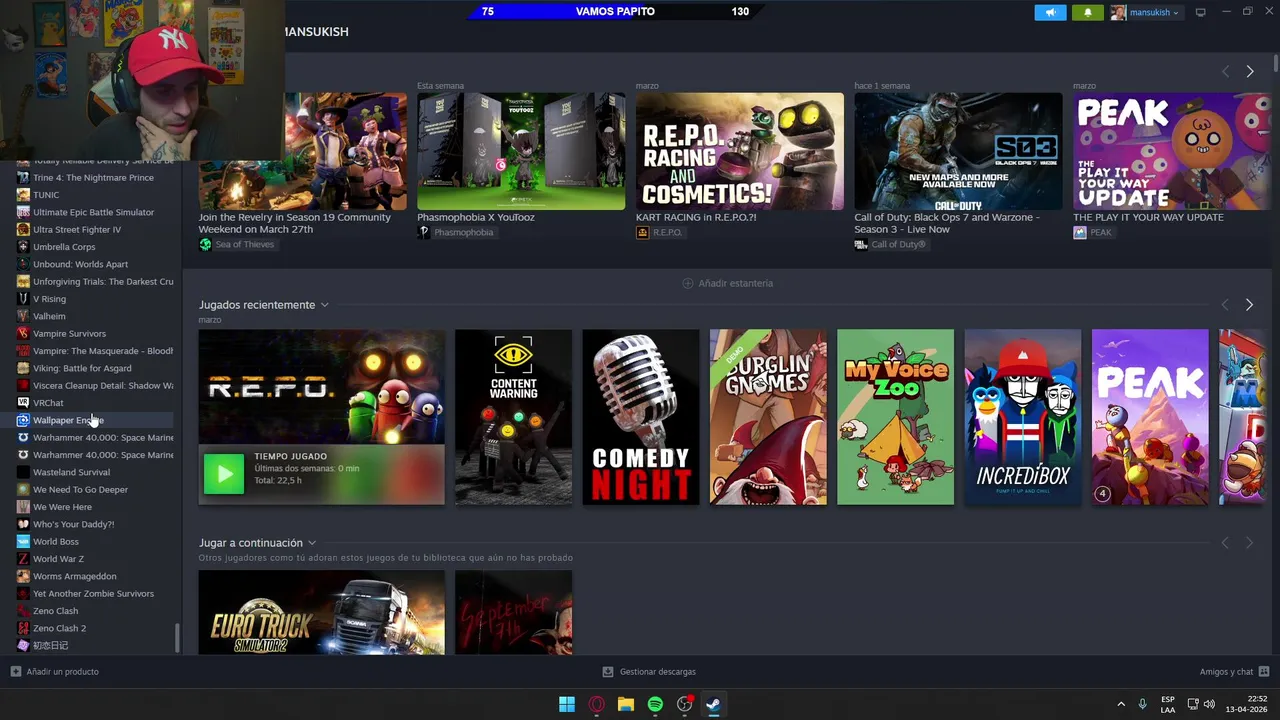The height and width of the screenshot is (720, 1280).
Task: Open Call of Duty Season 3 news card
Action: [958, 151]
